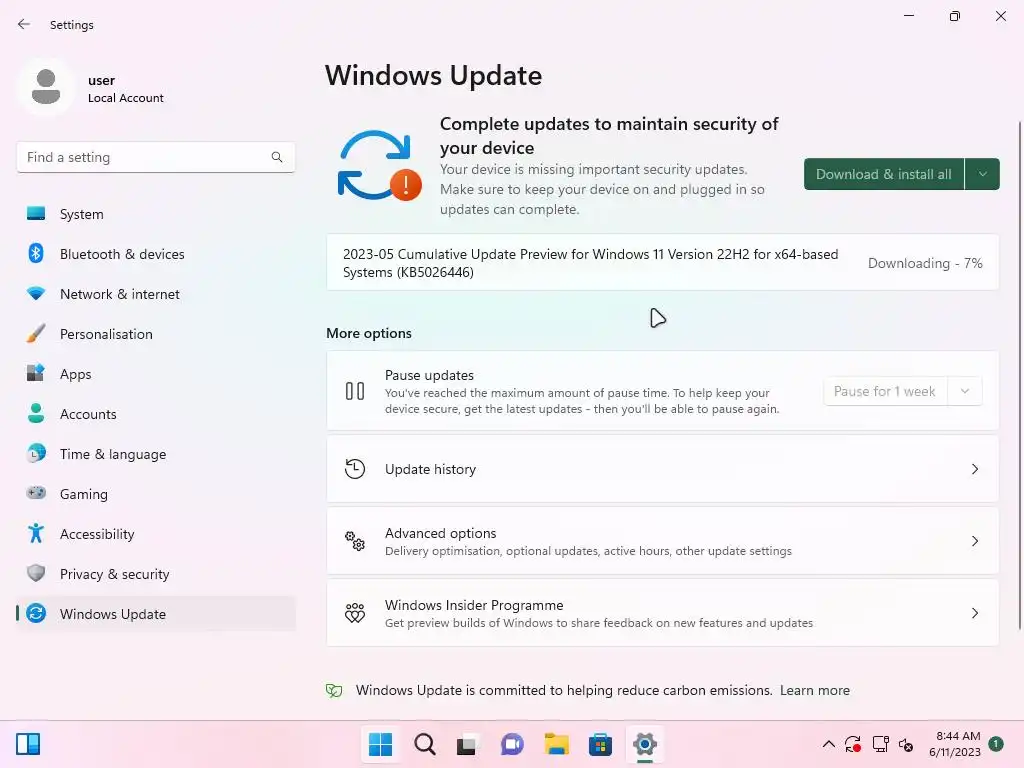Click the Pause updates pause icon
Screen dimensions: 1024x768
pyautogui.click(x=355, y=391)
